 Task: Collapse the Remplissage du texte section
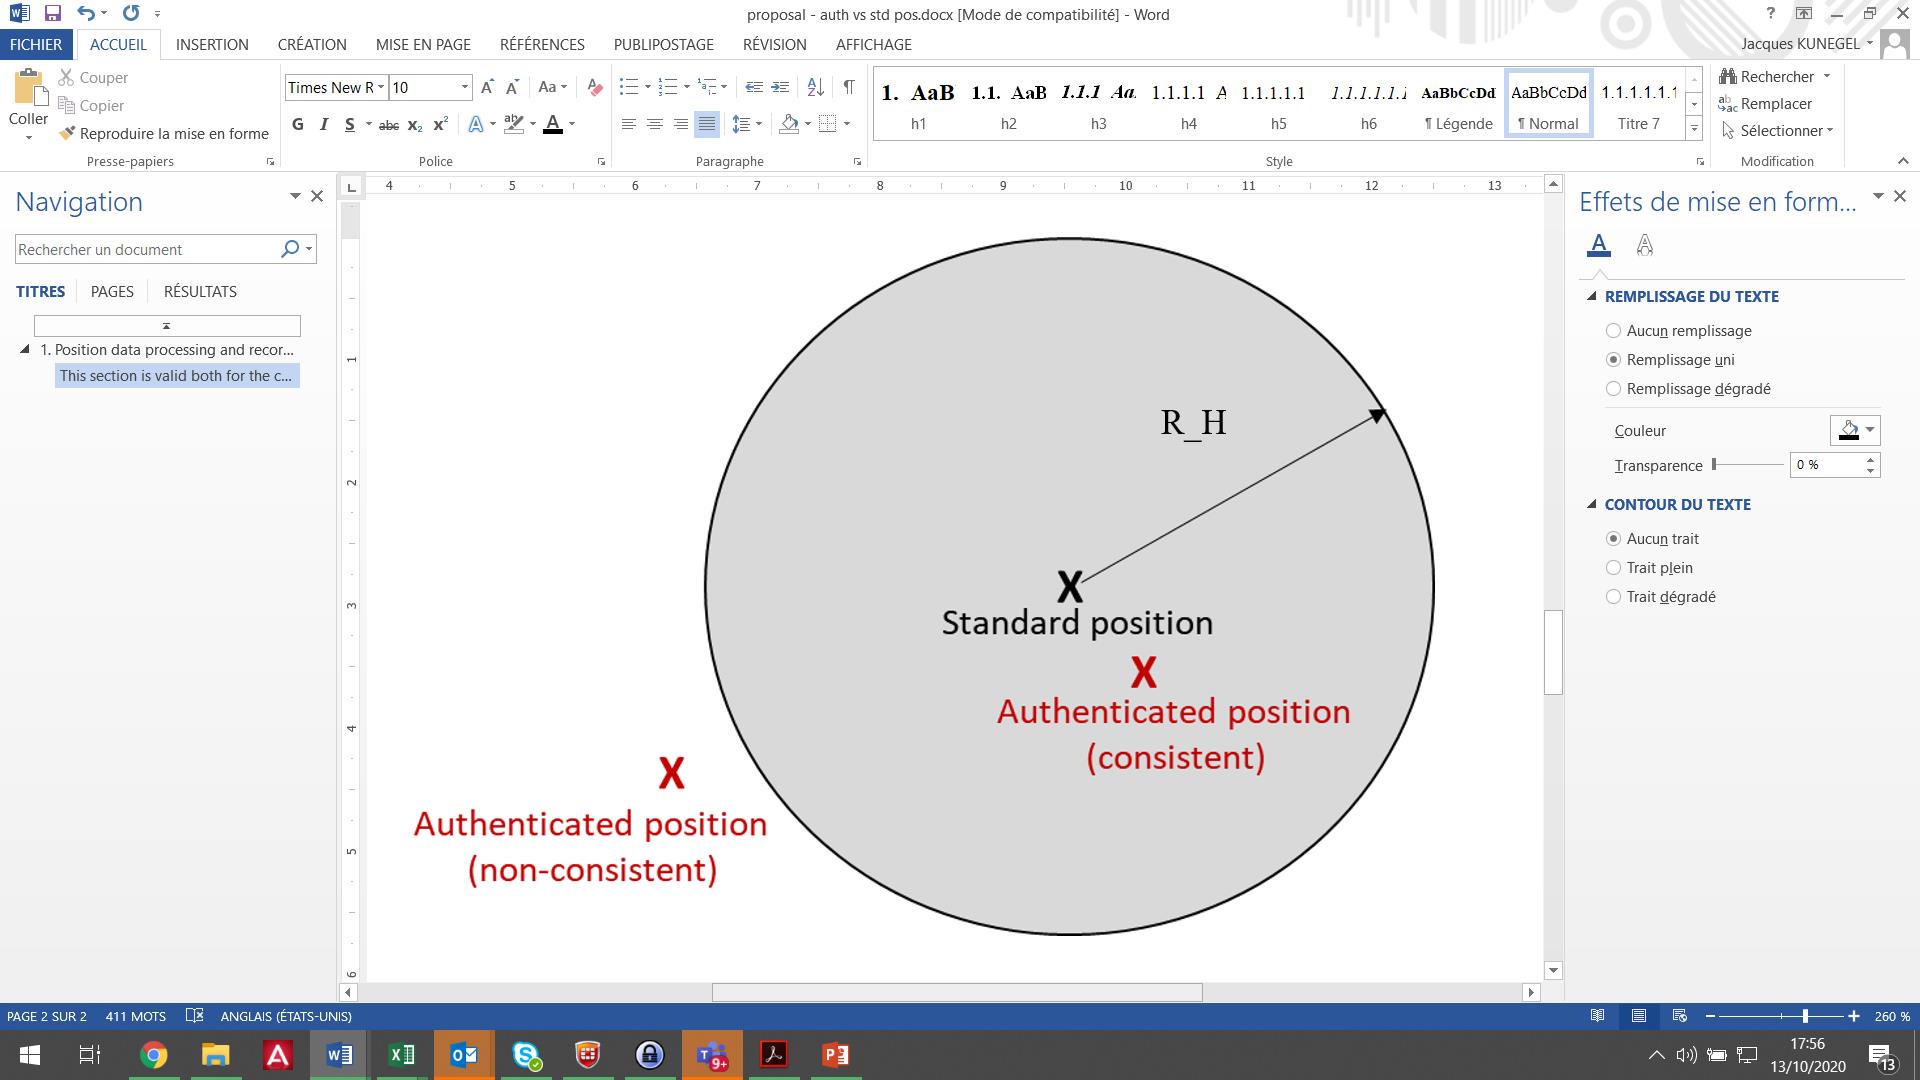coord(1592,297)
